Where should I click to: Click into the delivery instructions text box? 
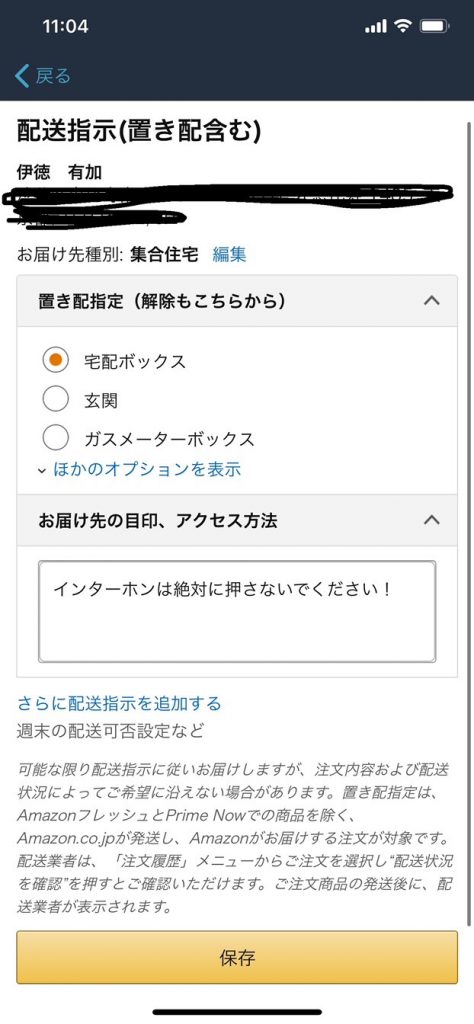pyautogui.click(x=237, y=612)
